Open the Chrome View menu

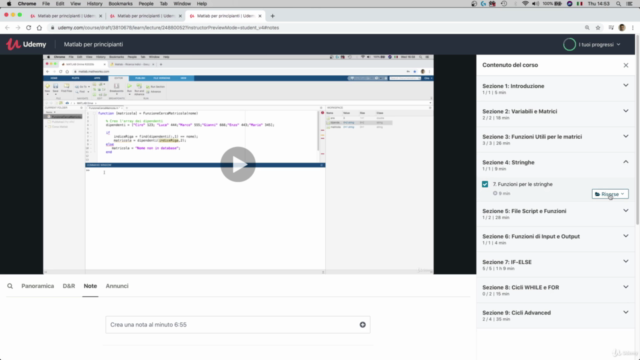pos(76,4)
